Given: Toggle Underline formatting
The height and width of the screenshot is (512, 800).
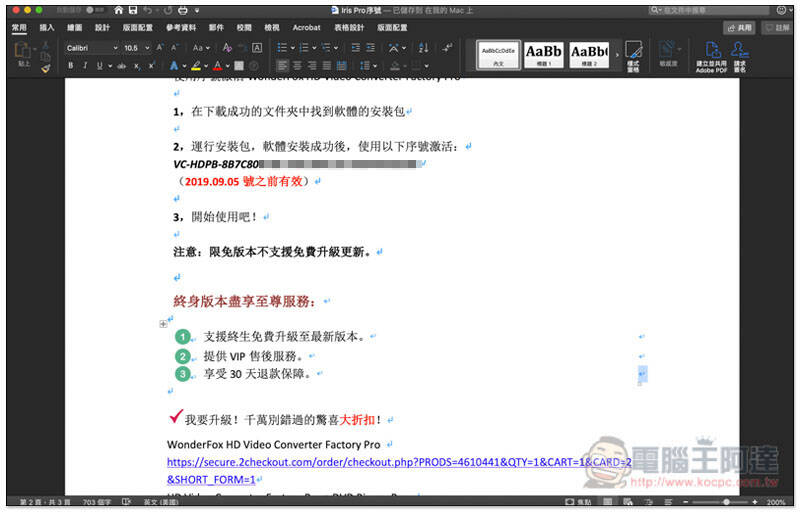Looking at the screenshot, I should [99, 65].
